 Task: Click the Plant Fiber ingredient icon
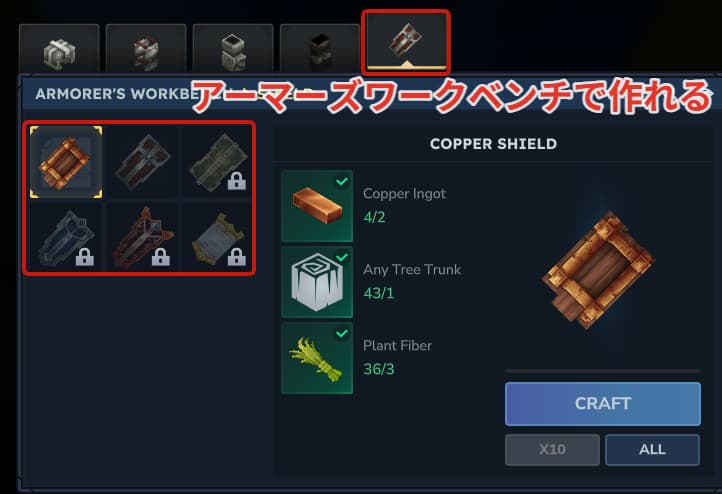pyautogui.click(x=317, y=358)
